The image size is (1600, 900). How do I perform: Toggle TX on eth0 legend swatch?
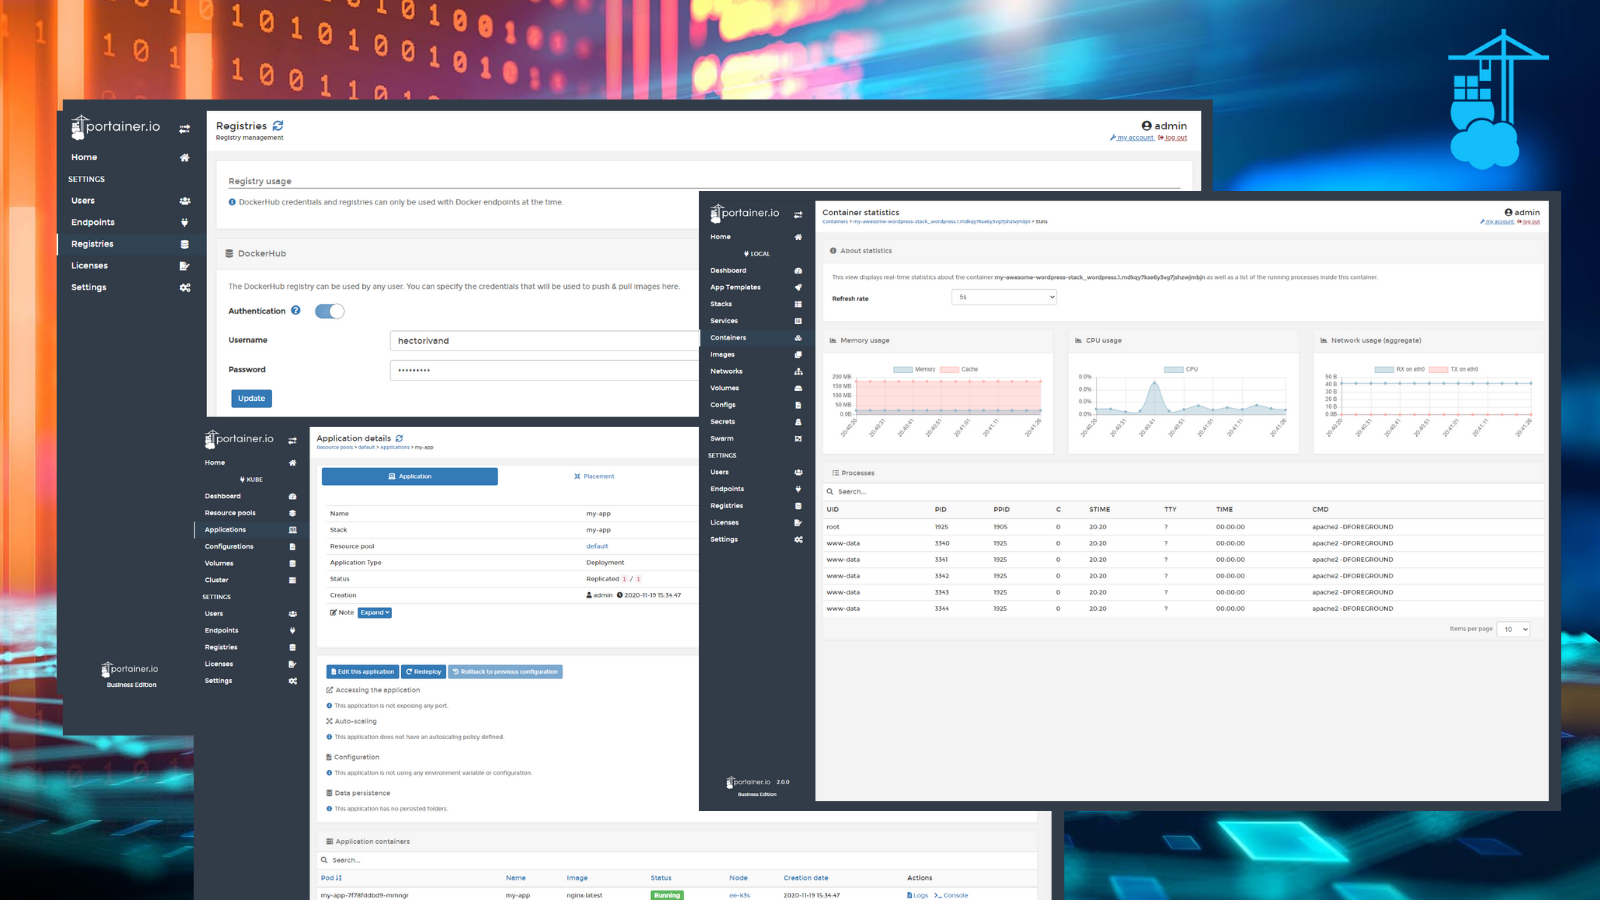[x=1438, y=370]
